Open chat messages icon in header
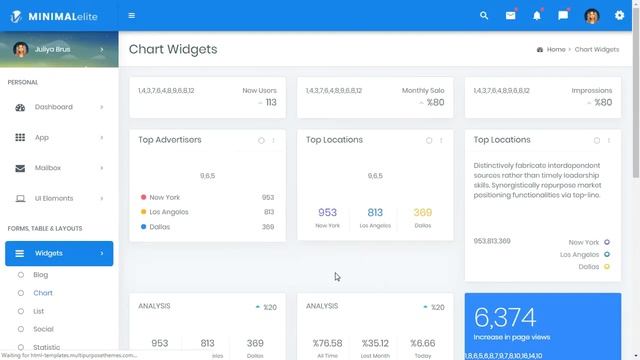The height and width of the screenshot is (360, 640). [x=563, y=16]
